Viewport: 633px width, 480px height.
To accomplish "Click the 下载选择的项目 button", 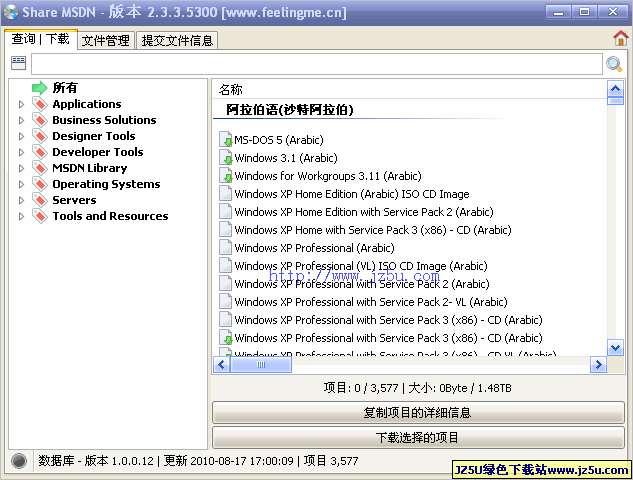I will (418, 437).
